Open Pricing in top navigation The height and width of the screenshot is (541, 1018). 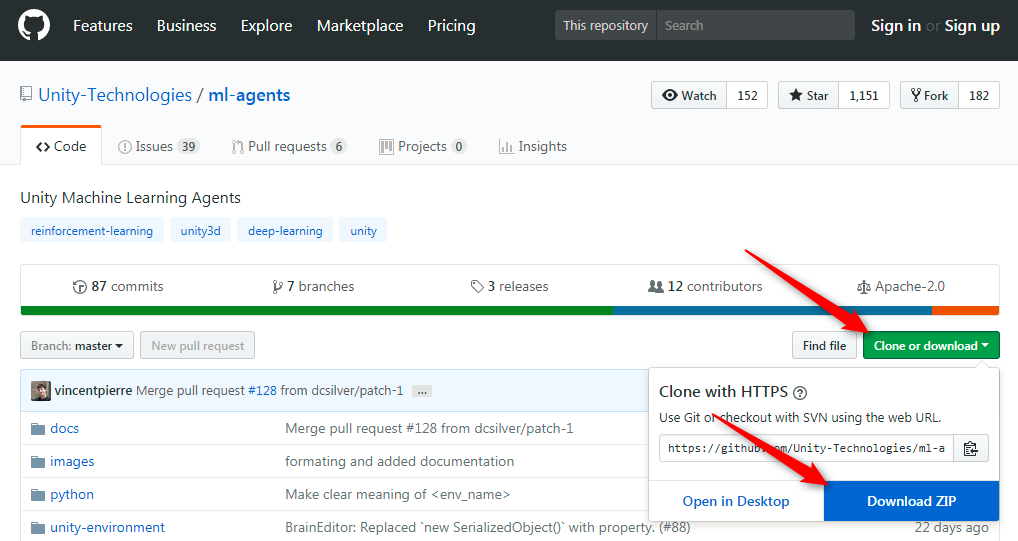click(451, 26)
